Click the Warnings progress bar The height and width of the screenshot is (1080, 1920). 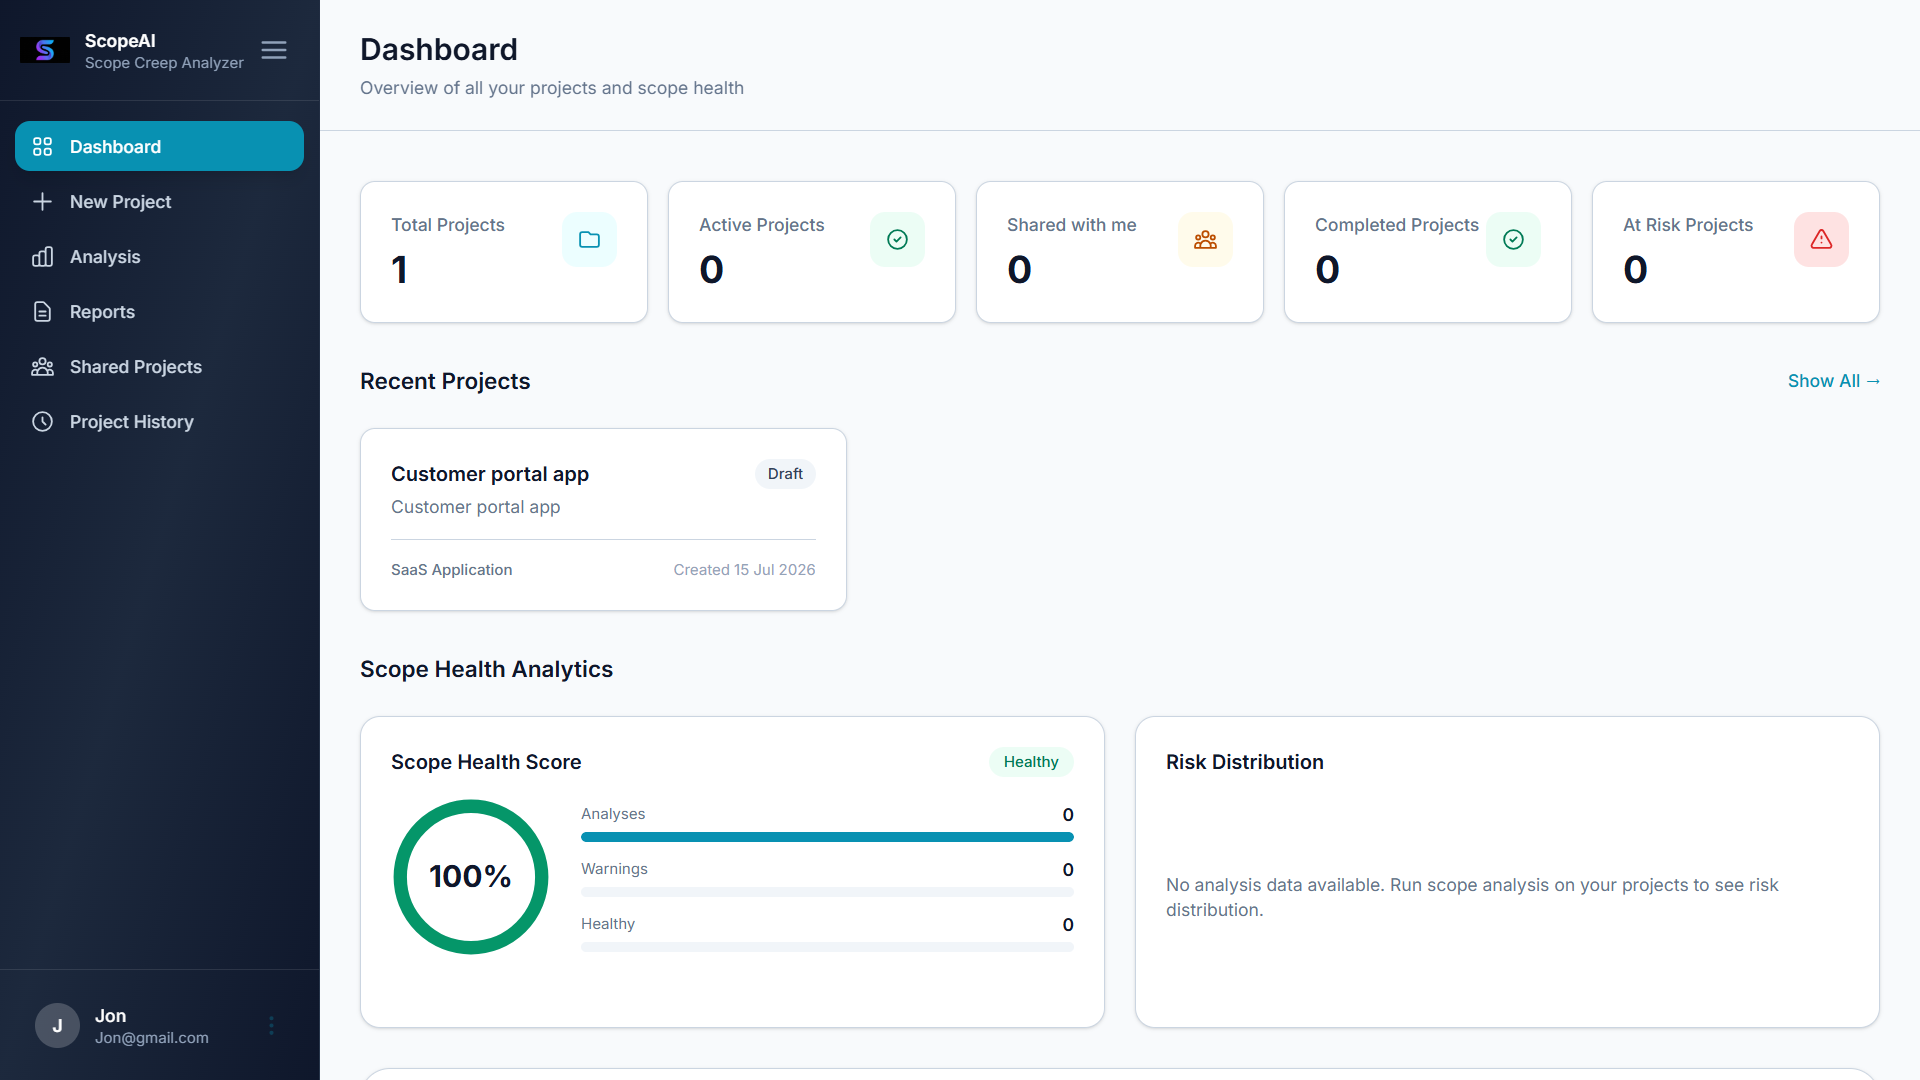point(827,892)
